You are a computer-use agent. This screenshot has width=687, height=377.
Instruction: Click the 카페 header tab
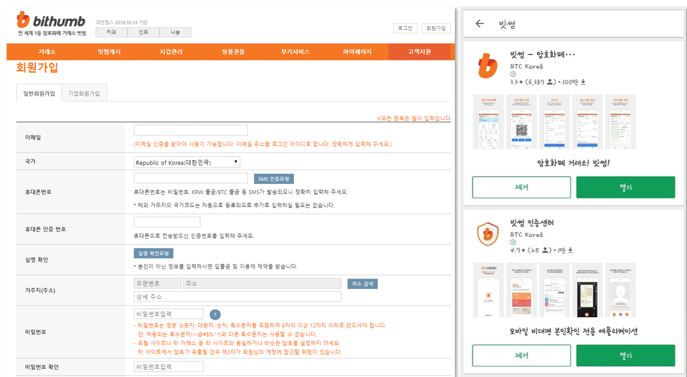111,32
